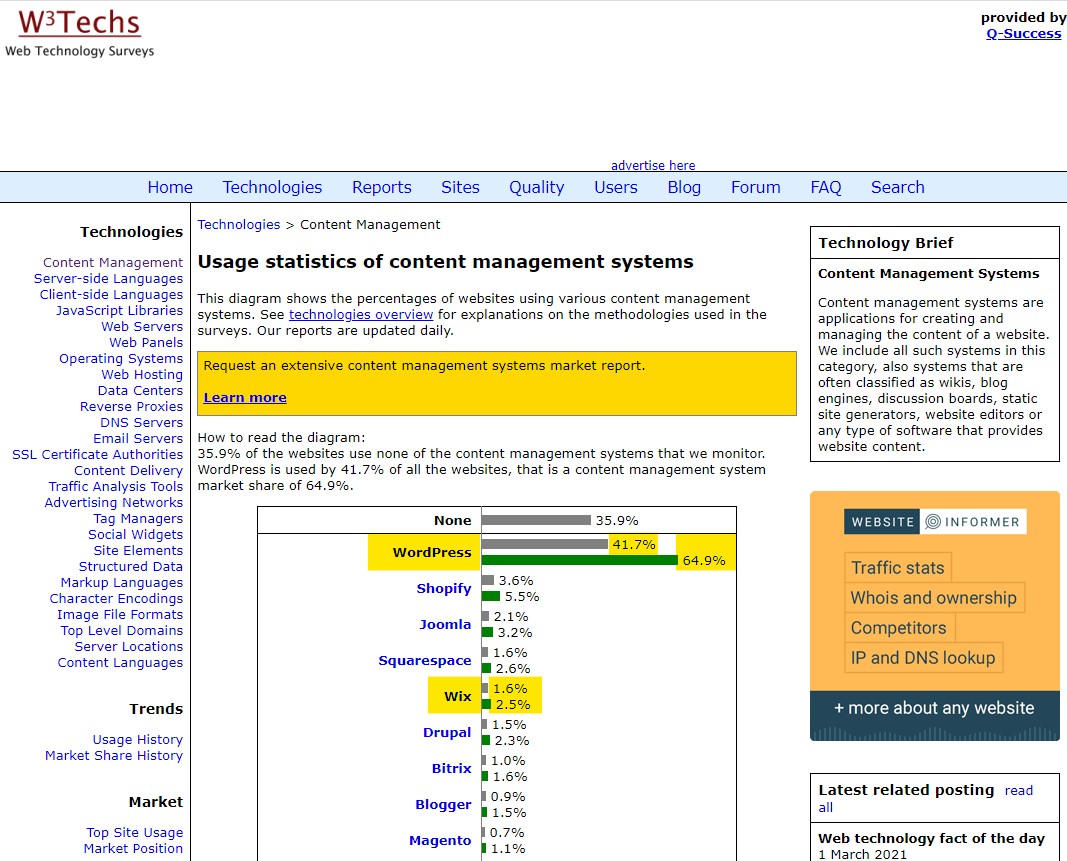Click the WordPress 64.9% market share value
The image size is (1067, 861).
[704, 560]
